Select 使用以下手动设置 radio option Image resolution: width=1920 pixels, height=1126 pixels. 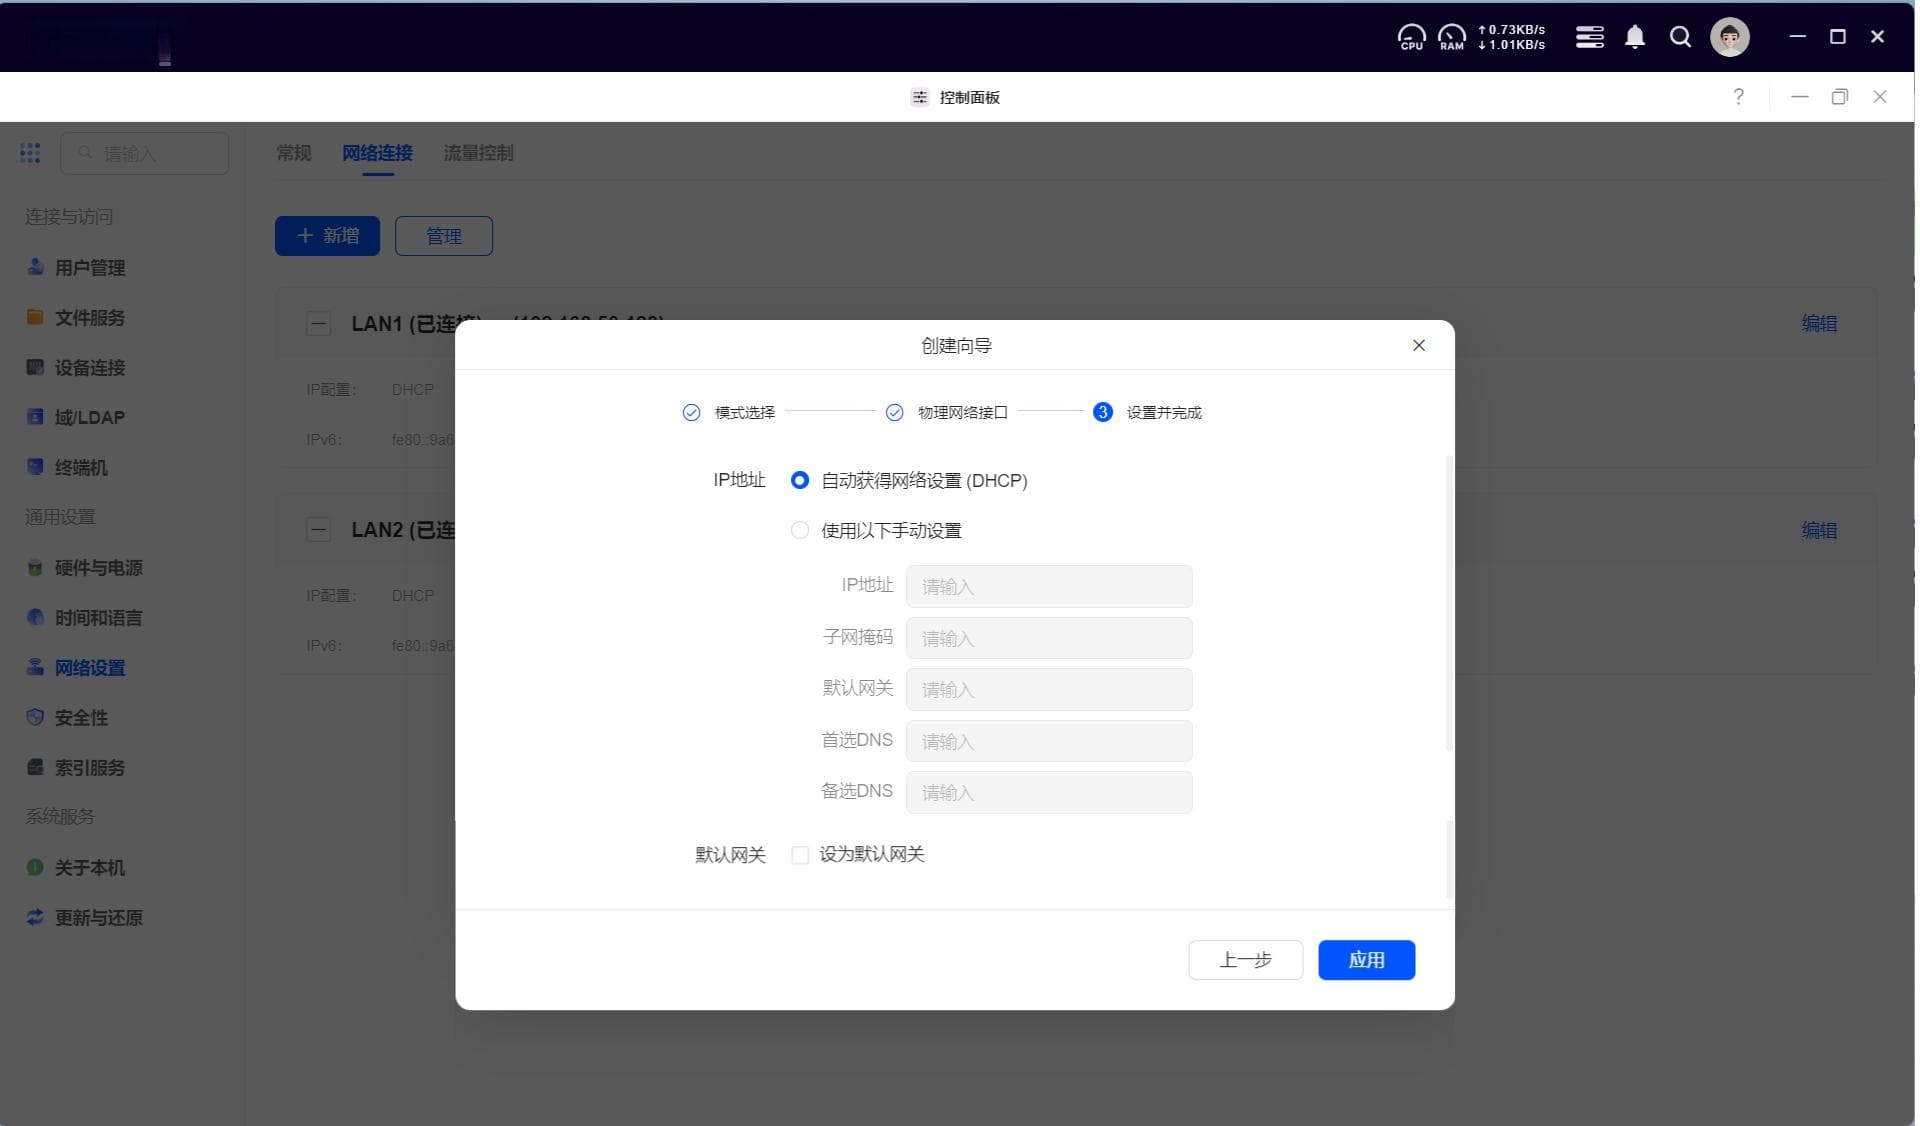799,530
